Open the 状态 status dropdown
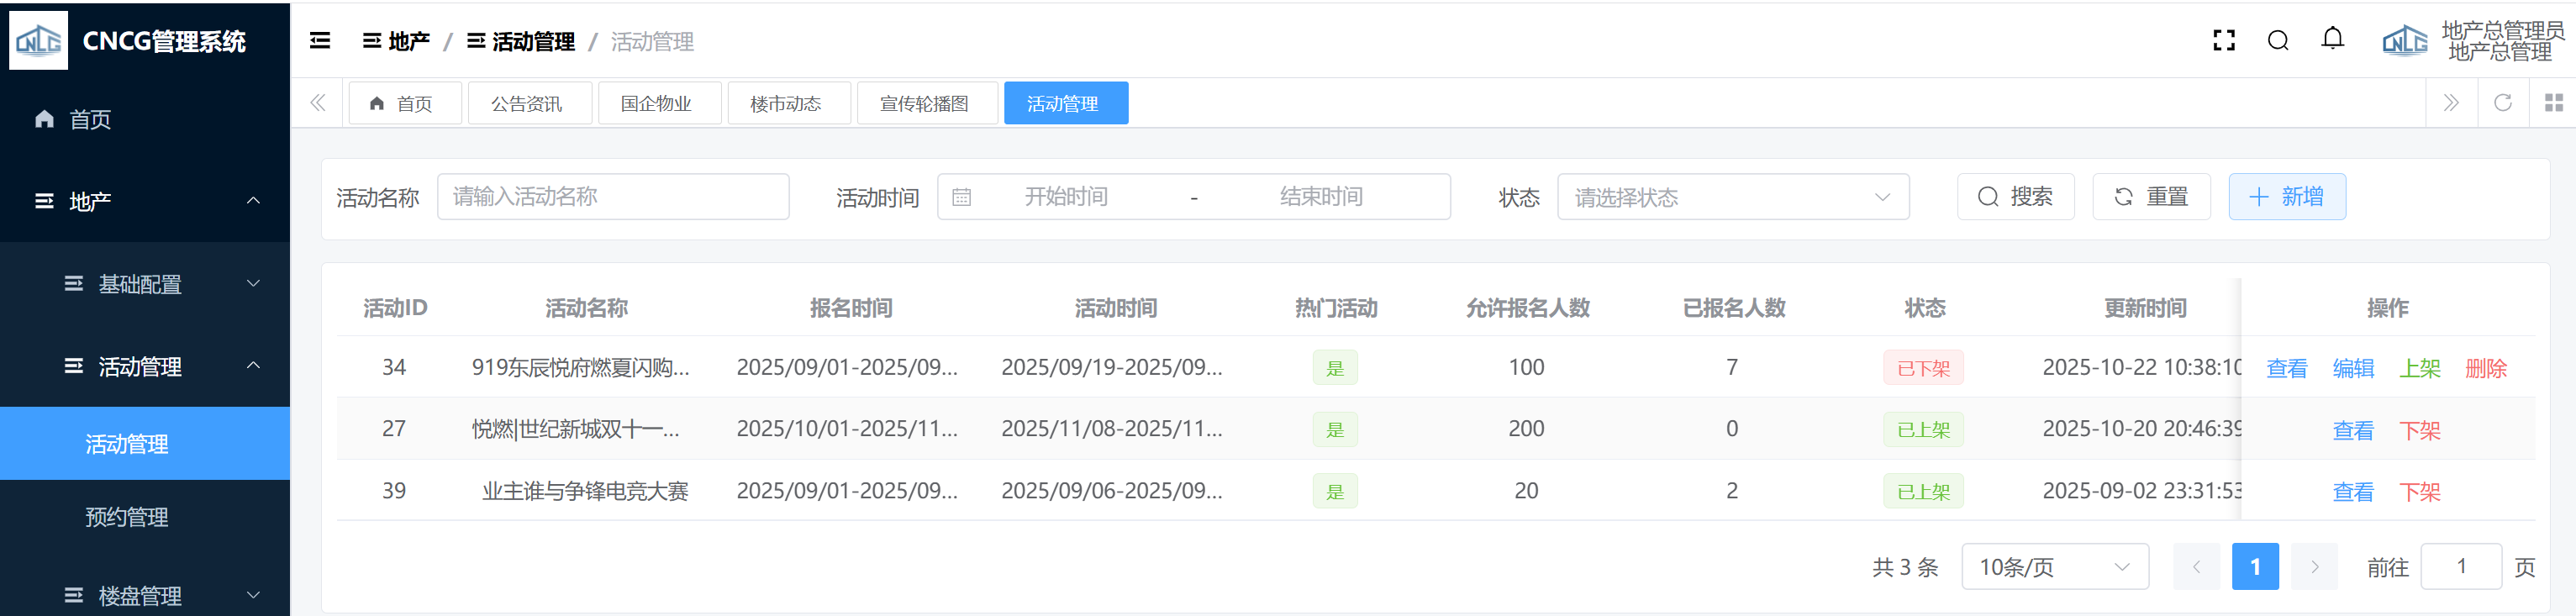 pos(1732,197)
